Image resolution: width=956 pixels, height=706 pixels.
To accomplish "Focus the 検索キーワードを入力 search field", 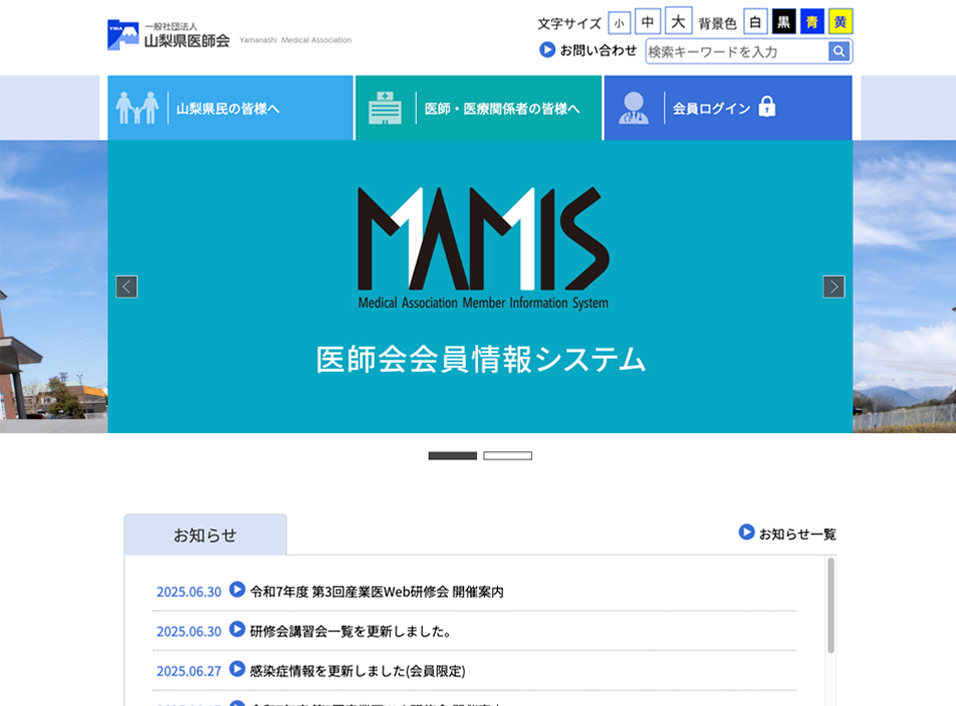I will (x=737, y=52).
